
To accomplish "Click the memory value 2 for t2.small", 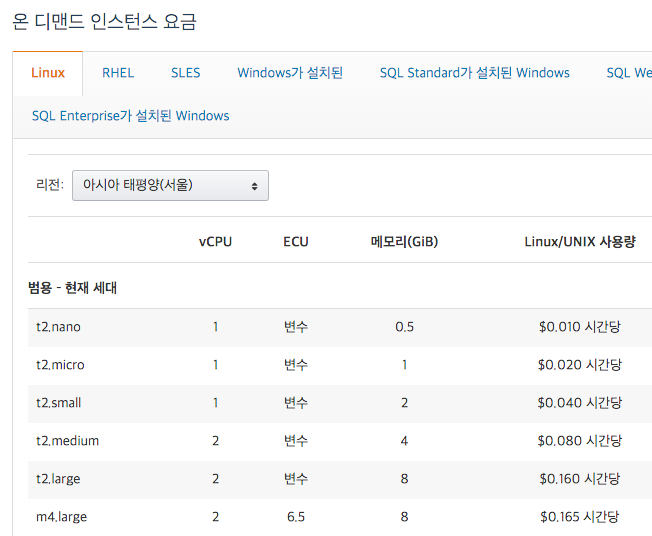I will click(x=404, y=403).
